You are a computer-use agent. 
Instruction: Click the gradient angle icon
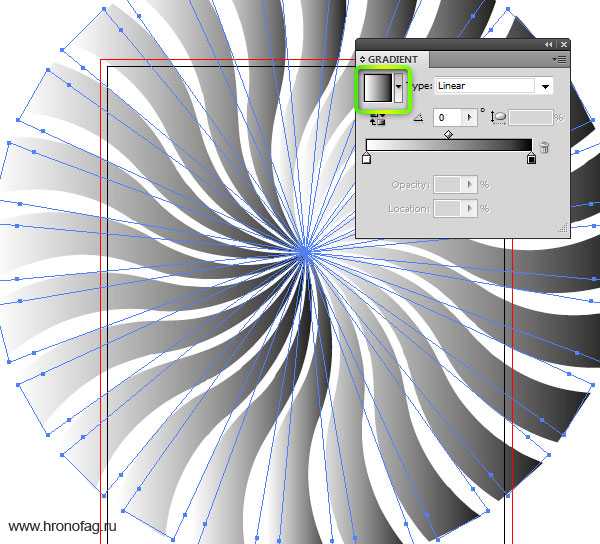(x=418, y=118)
